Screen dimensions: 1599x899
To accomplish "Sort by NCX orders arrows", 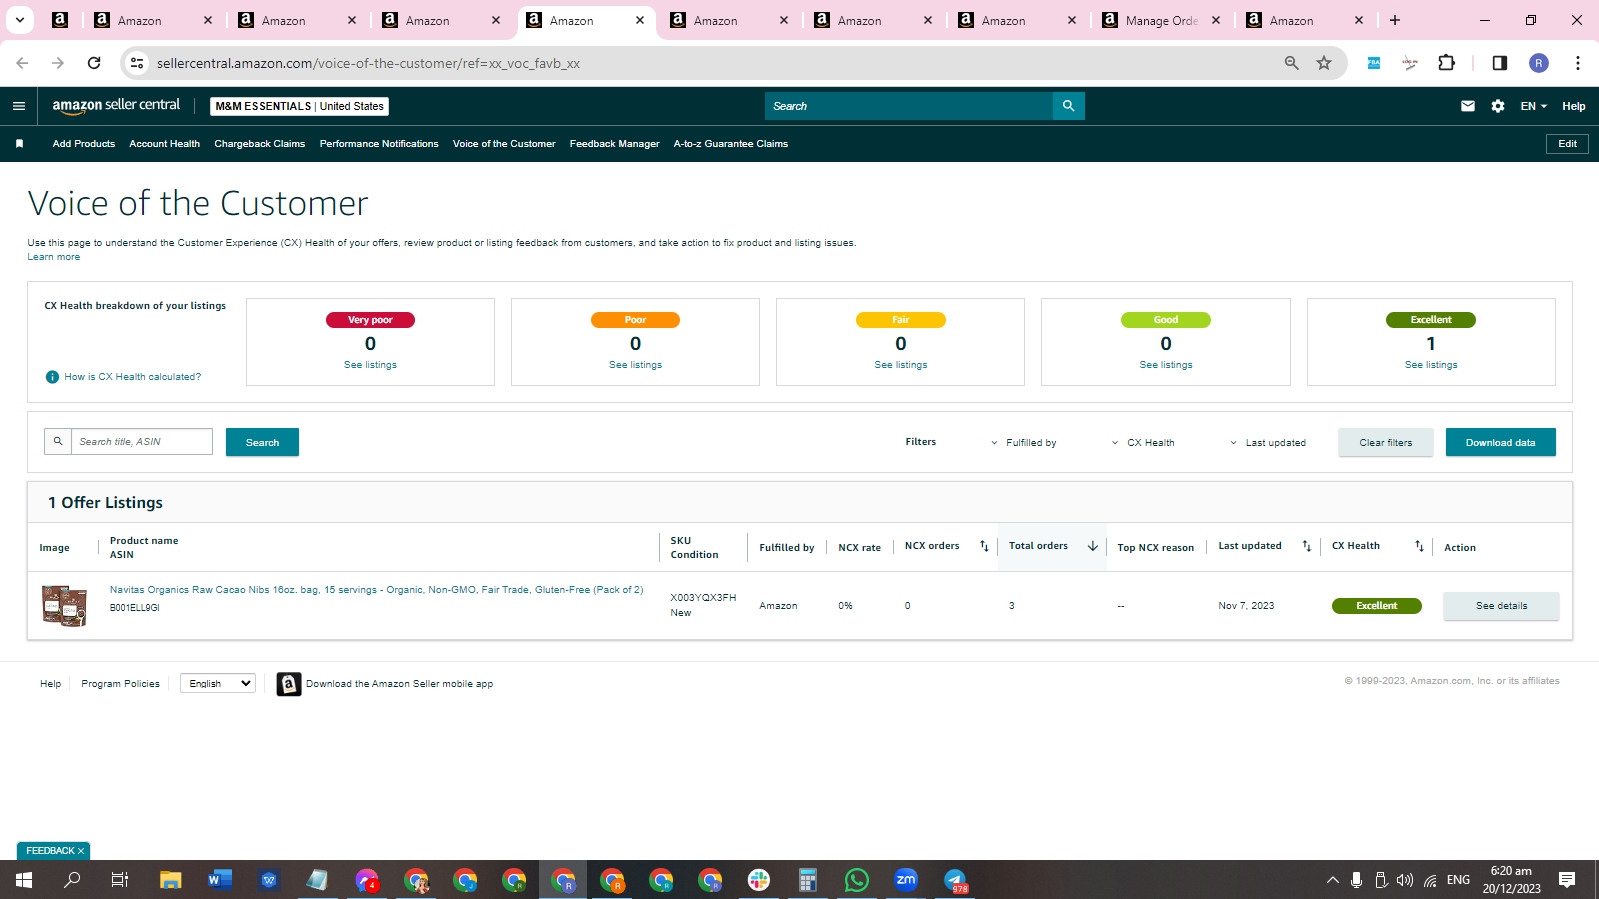I will pos(984,546).
